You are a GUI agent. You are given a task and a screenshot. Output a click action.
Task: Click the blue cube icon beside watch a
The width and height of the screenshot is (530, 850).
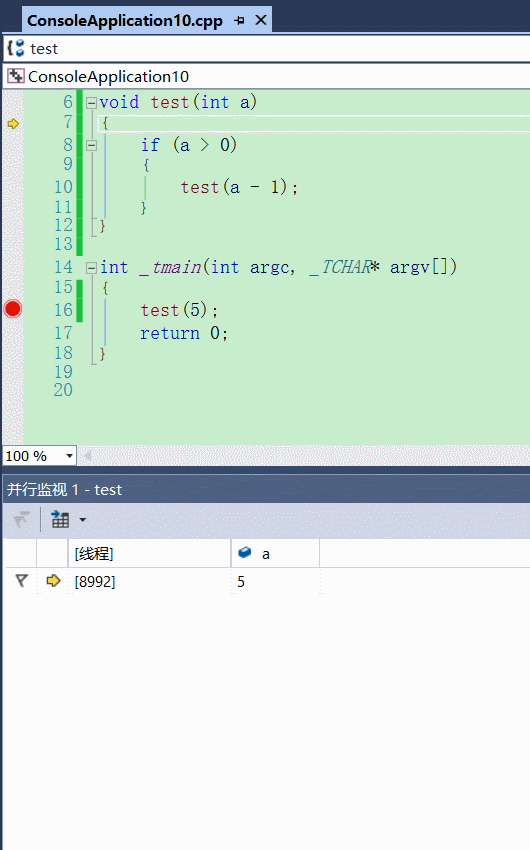(x=245, y=552)
